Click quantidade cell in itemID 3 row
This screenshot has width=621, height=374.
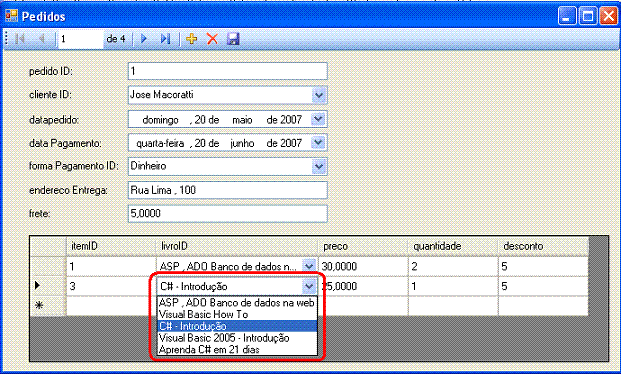point(453,286)
